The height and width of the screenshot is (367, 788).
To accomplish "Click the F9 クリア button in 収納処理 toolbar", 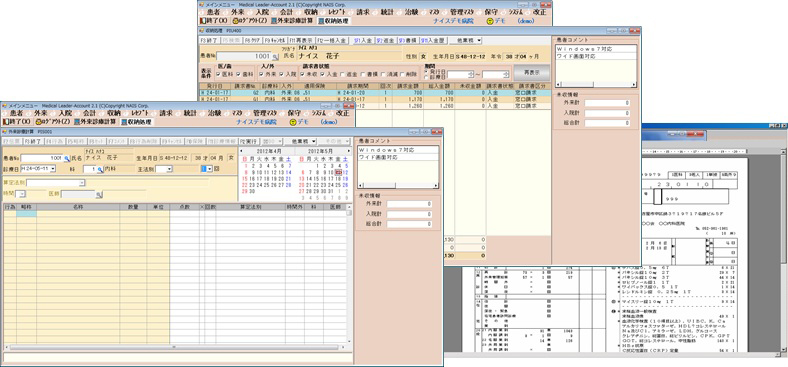I will [252, 40].
